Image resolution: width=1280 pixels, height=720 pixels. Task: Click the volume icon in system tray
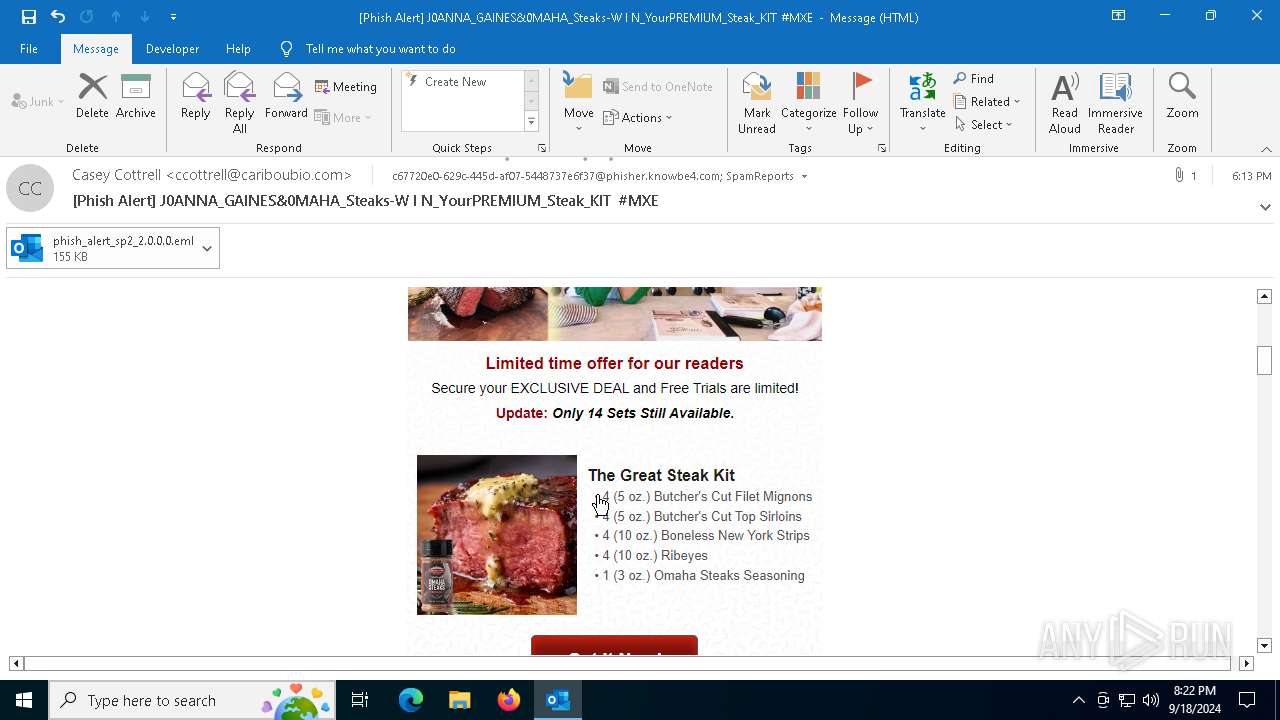coord(1151,700)
